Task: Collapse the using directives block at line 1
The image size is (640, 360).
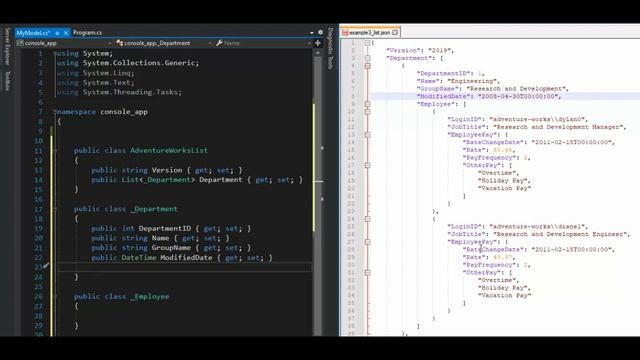Action: (x=55, y=53)
